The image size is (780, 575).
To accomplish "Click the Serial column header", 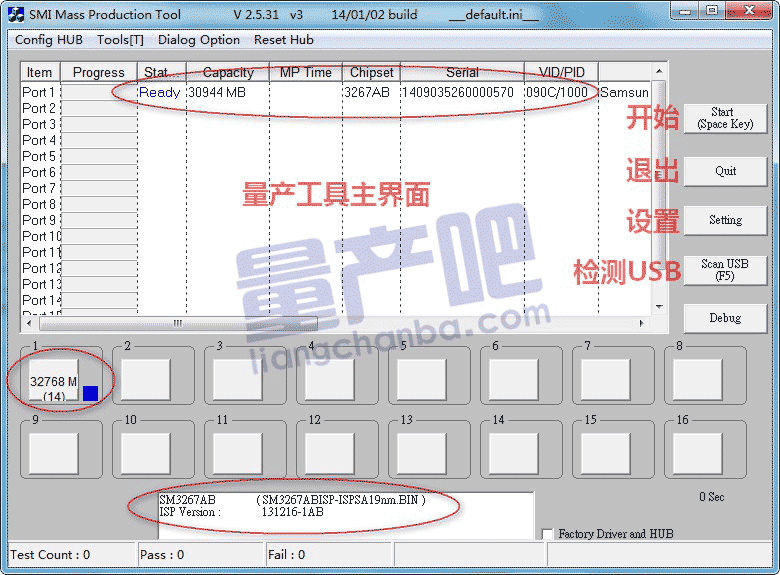I will (462, 73).
